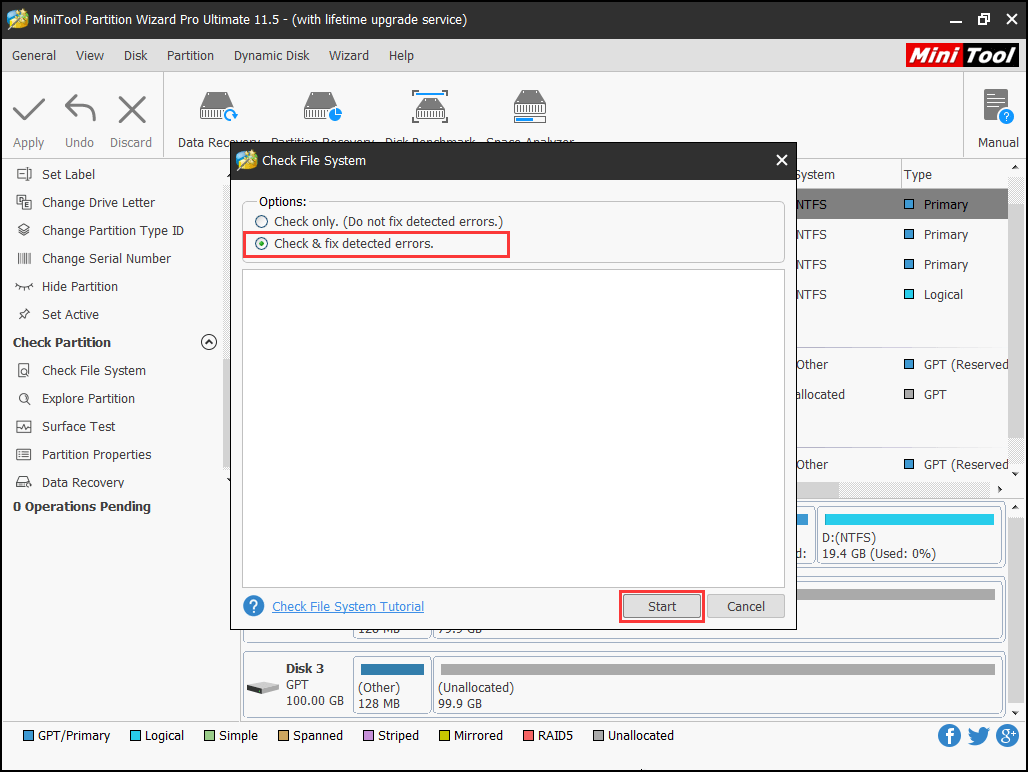Select Disk 3 Unallocated 99.9 GB block
The width and height of the screenshot is (1028, 772).
(718, 685)
